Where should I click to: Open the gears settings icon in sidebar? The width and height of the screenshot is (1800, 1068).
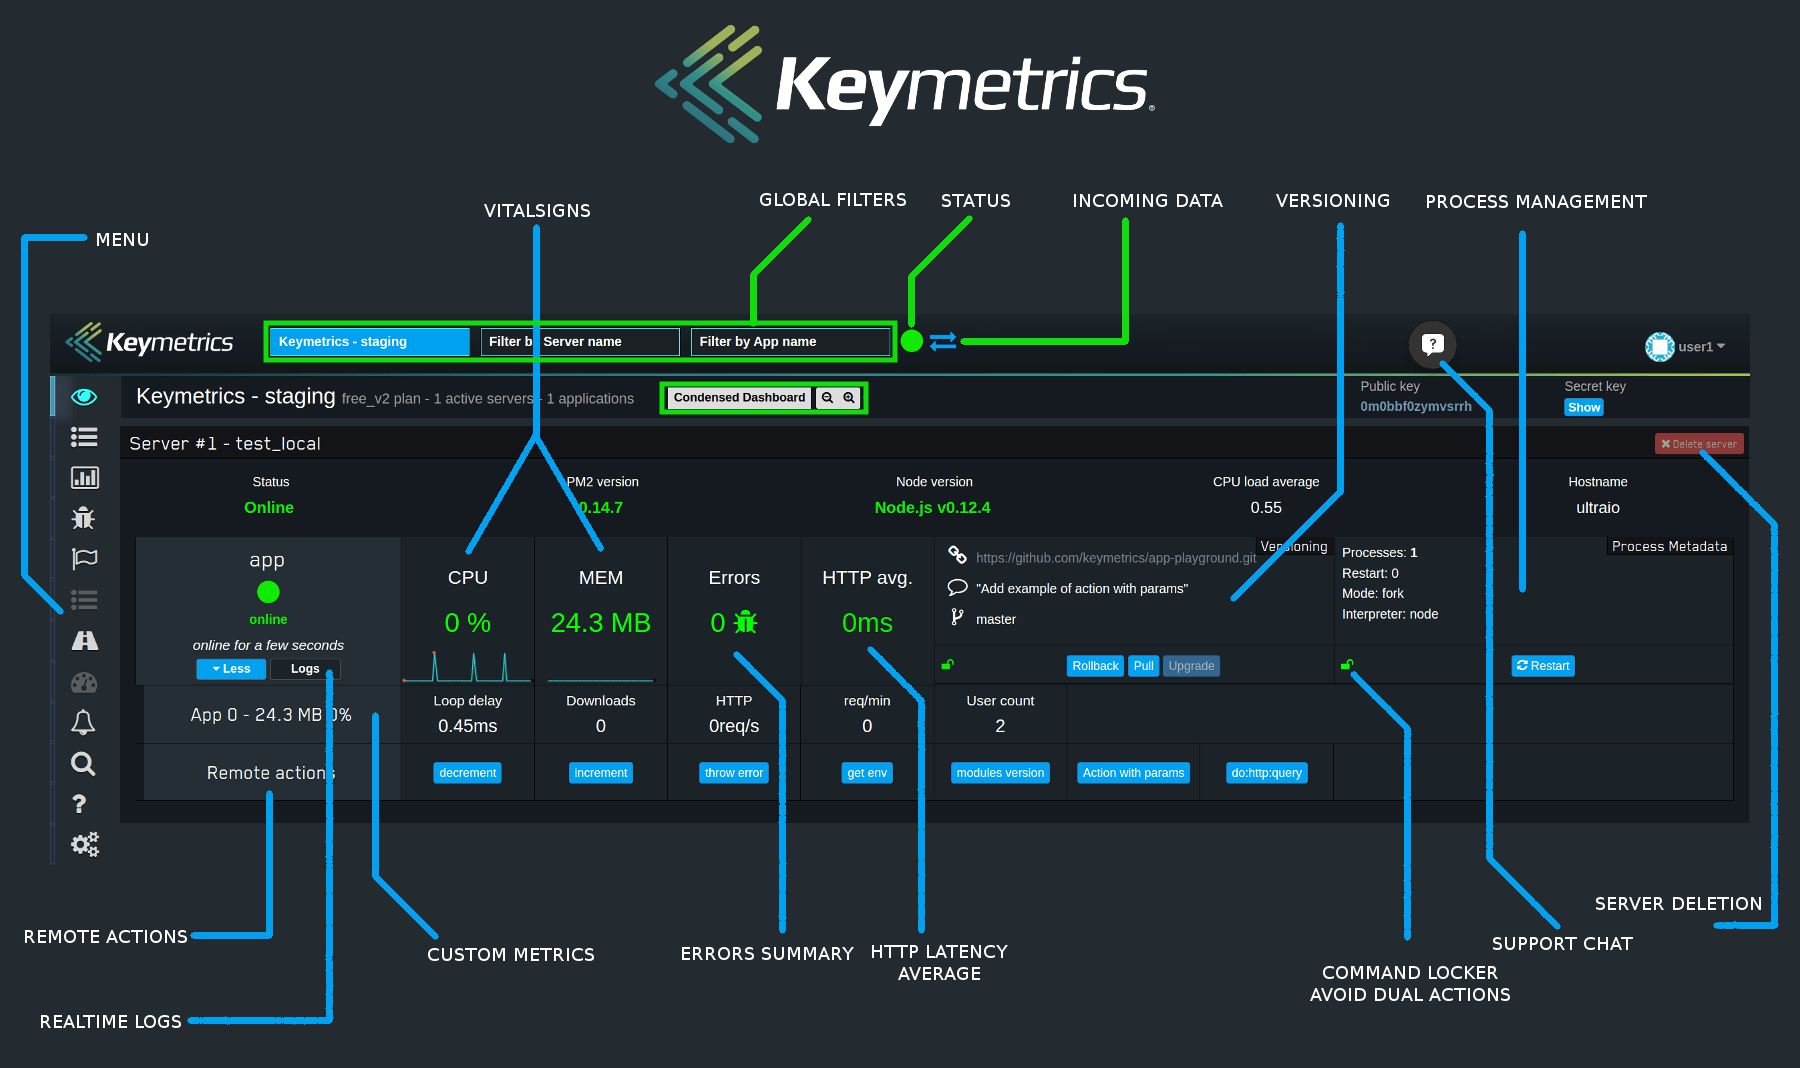(85, 845)
